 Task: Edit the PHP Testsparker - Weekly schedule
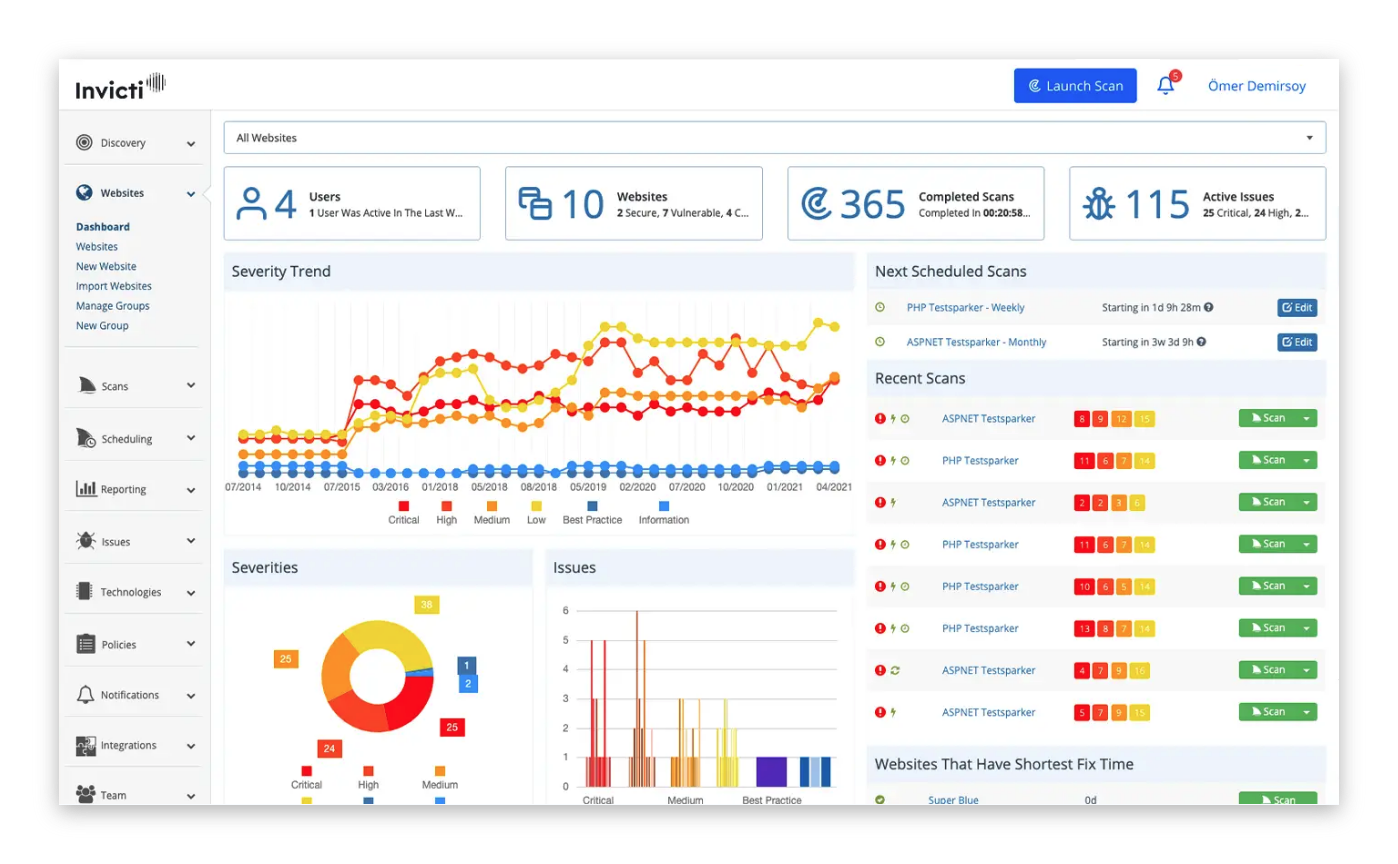click(x=1297, y=308)
